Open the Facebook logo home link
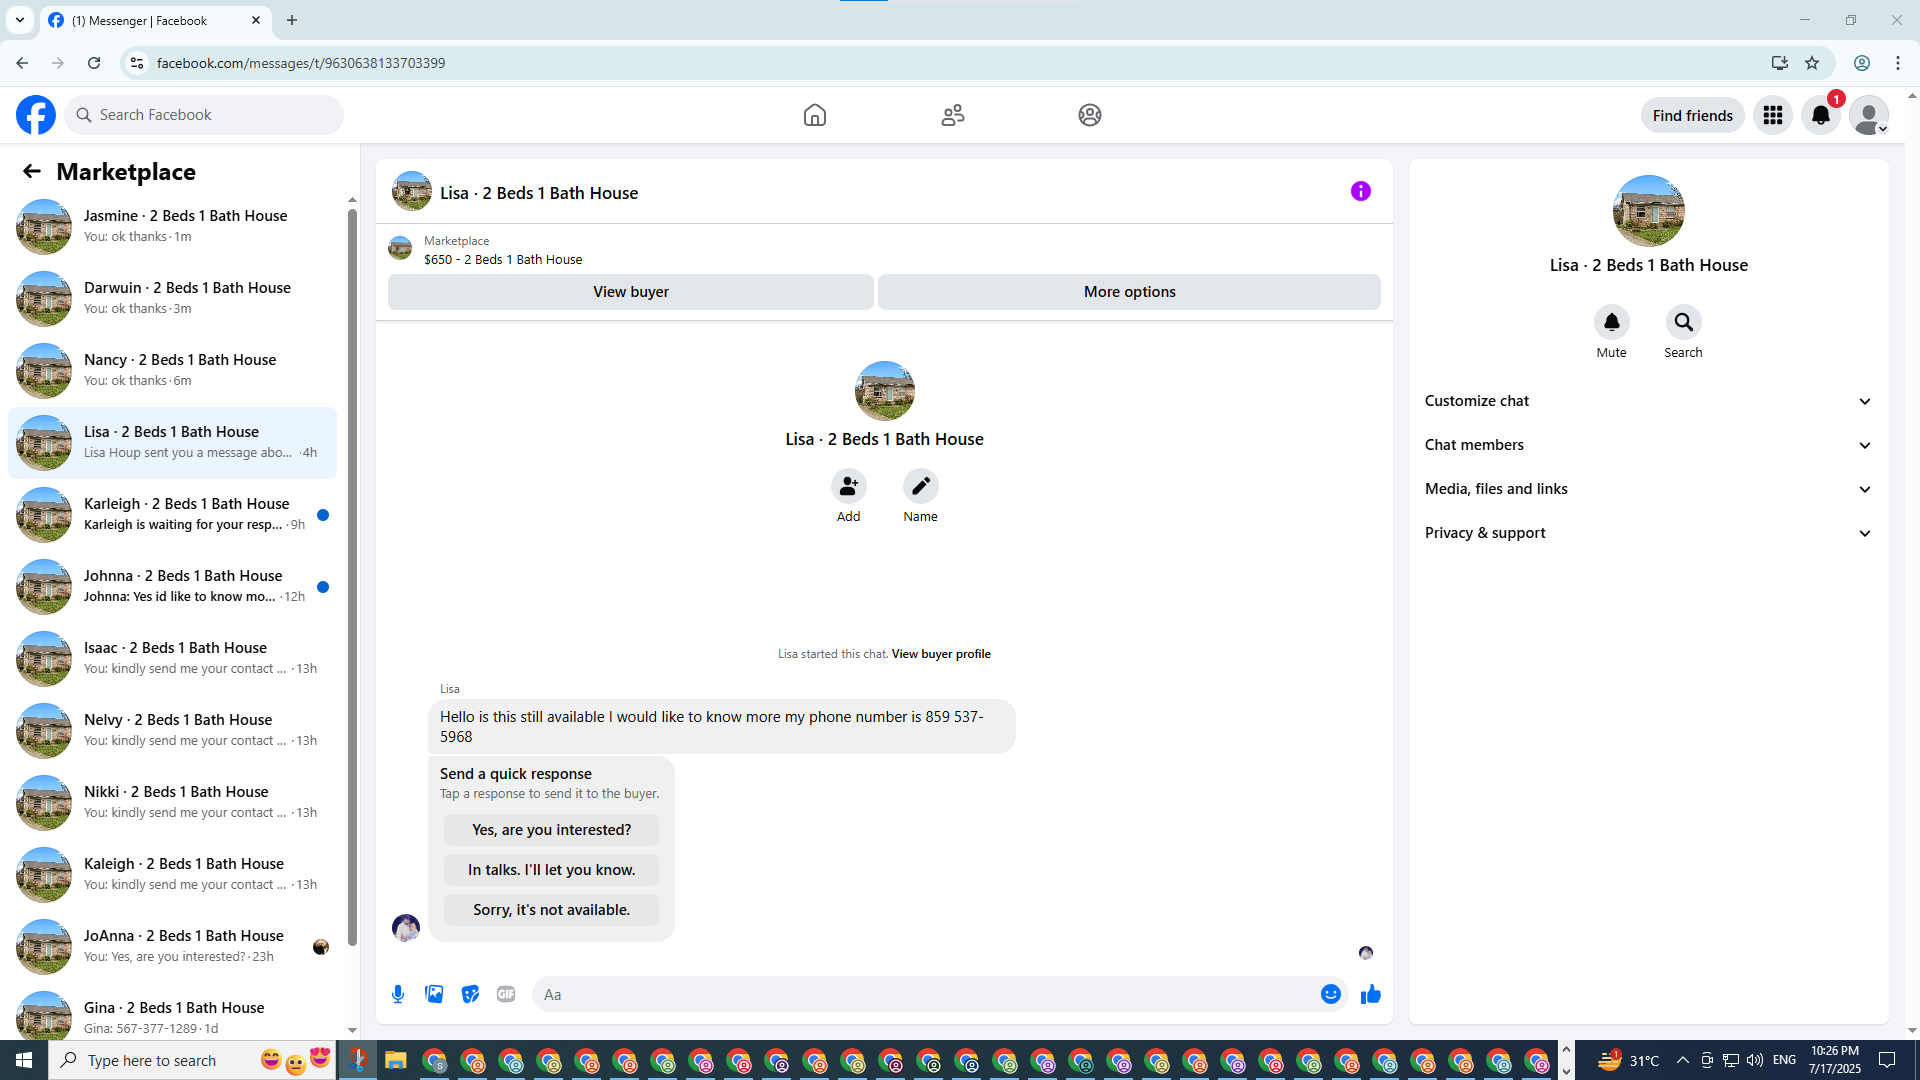Viewport: 1920px width, 1080px height. point(36,115)
